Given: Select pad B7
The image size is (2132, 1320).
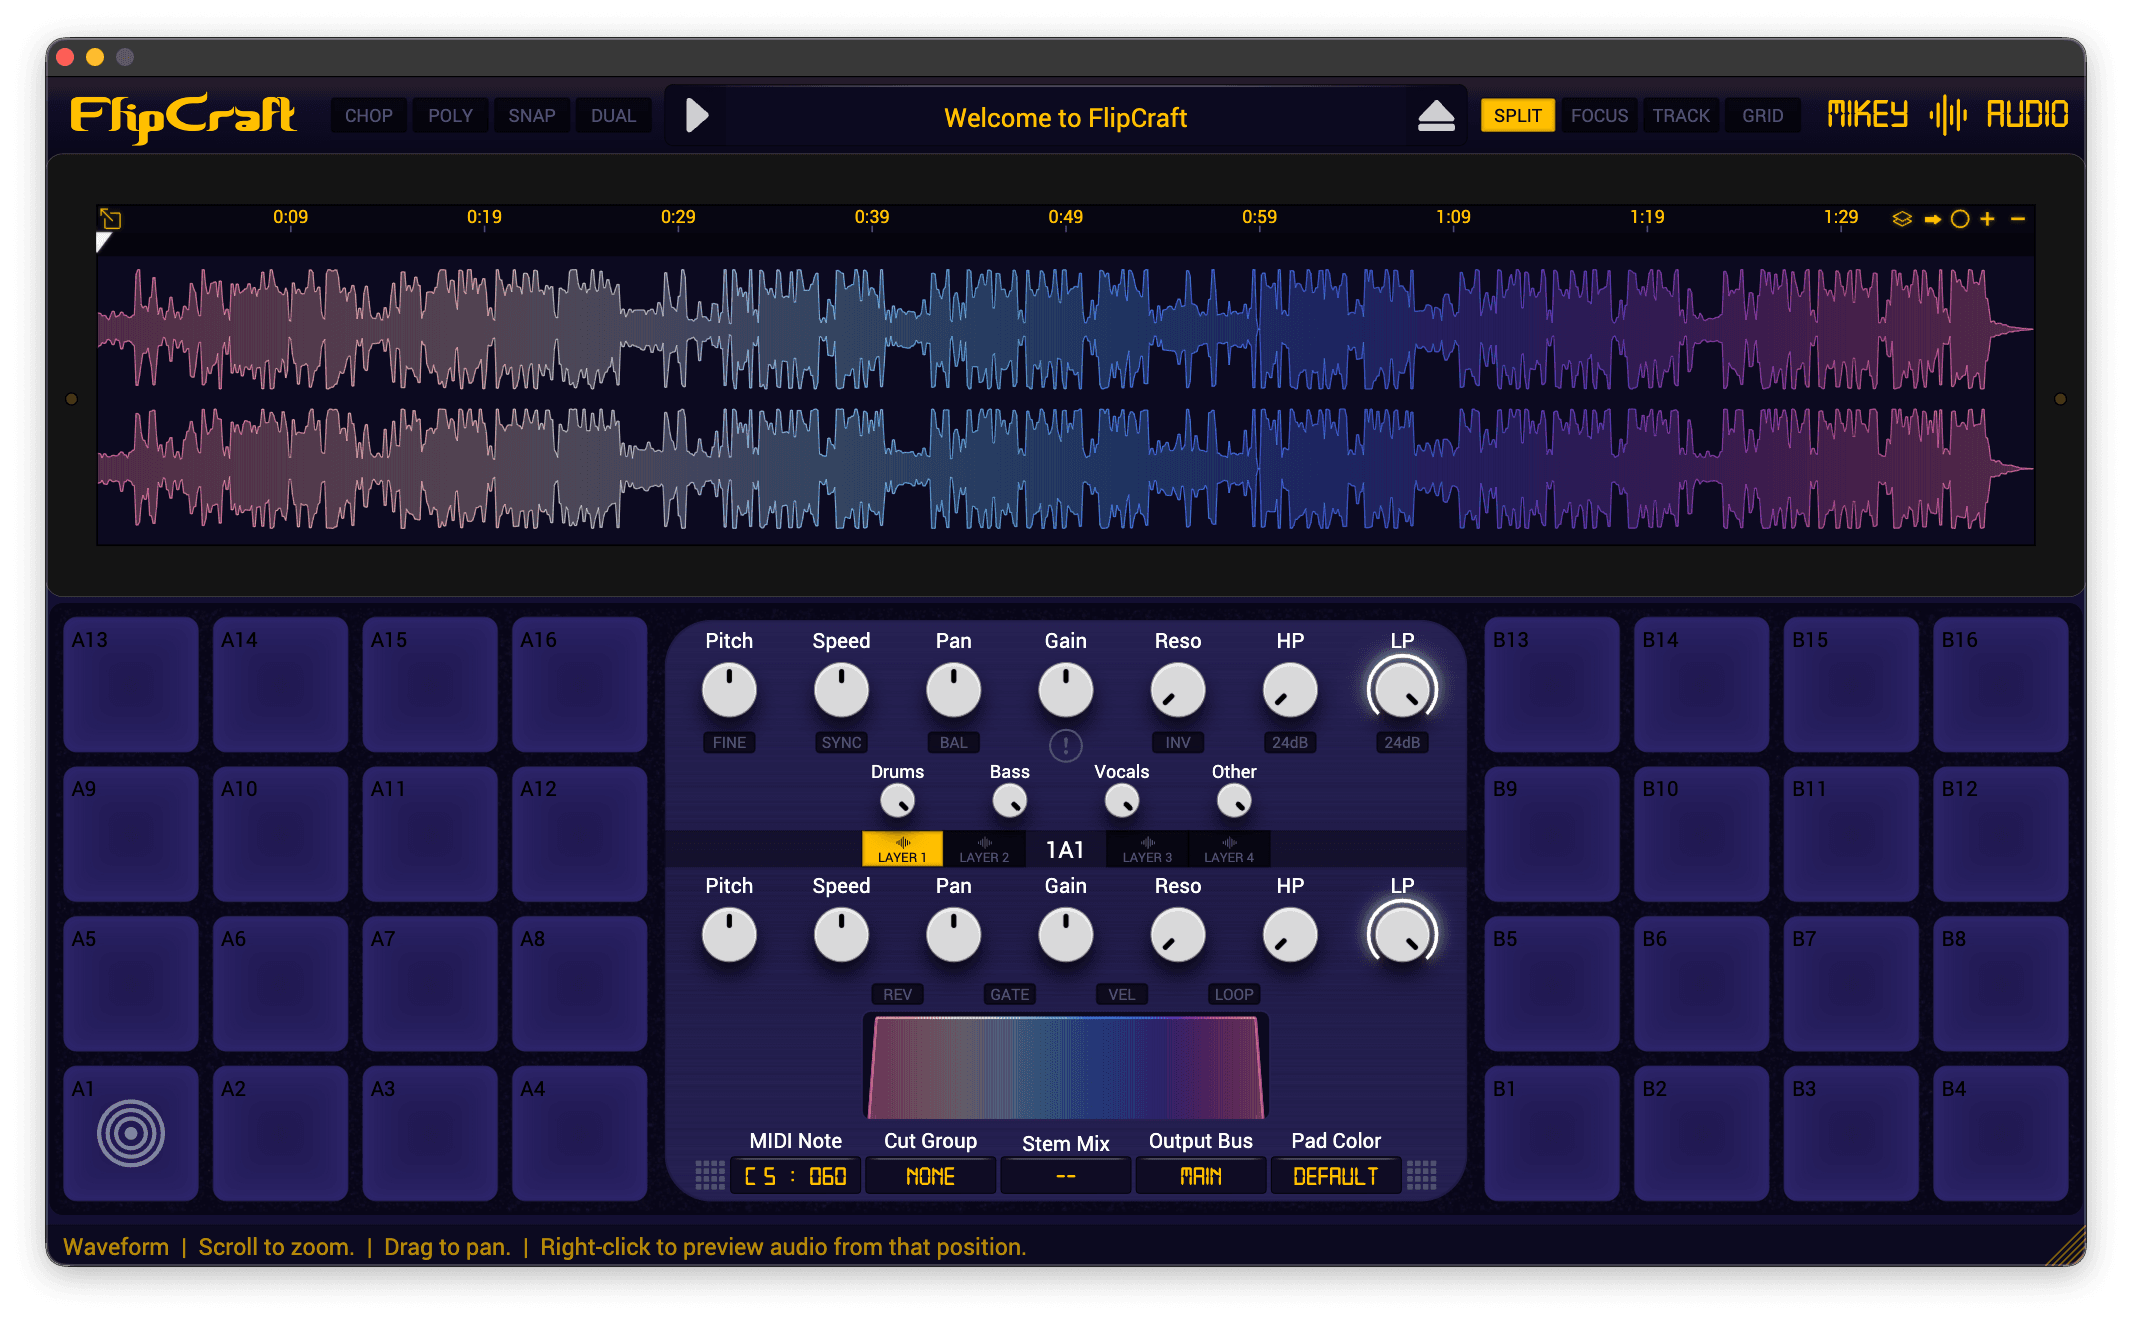Looking at the screenshot, I should [x=1850, y=983].
